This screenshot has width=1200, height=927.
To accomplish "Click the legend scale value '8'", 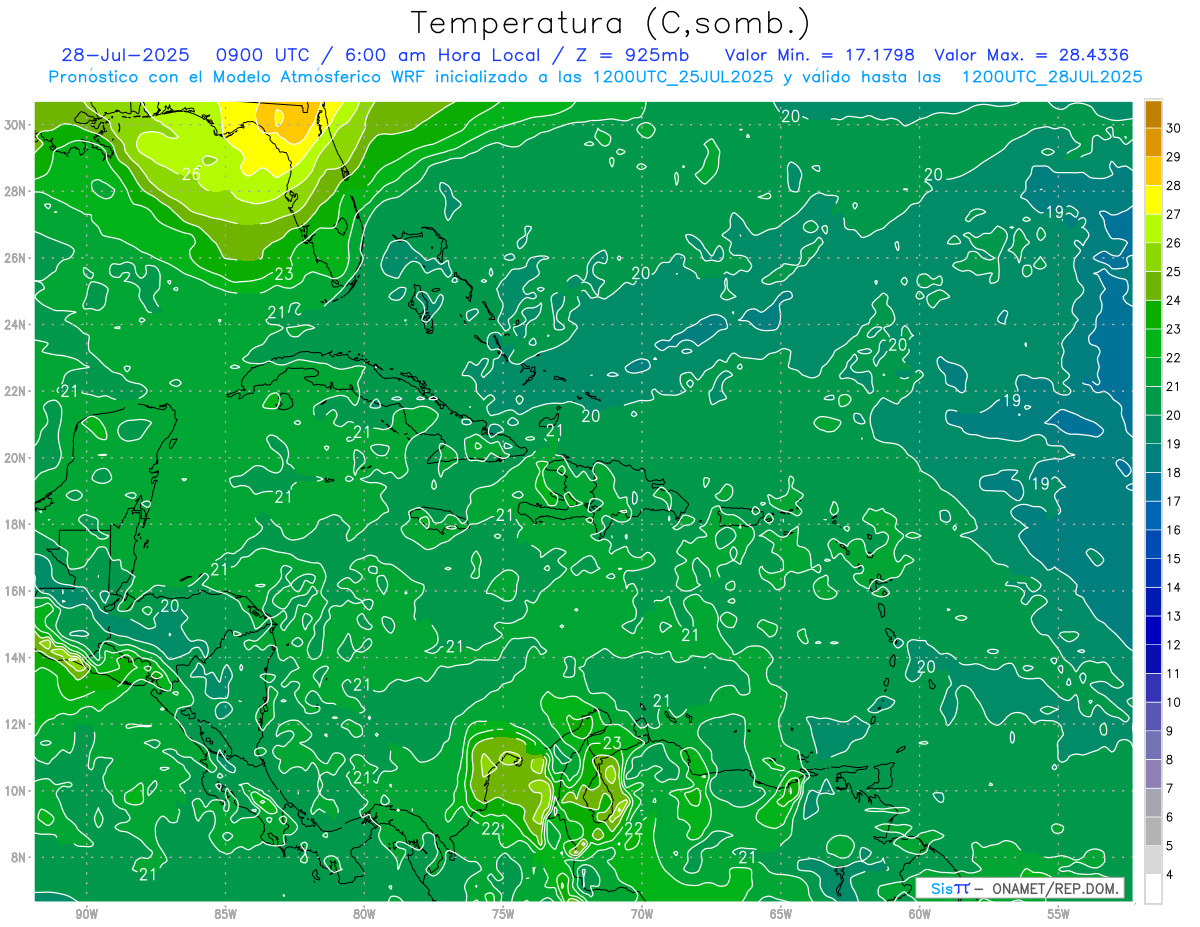I will pos(1171,760).
